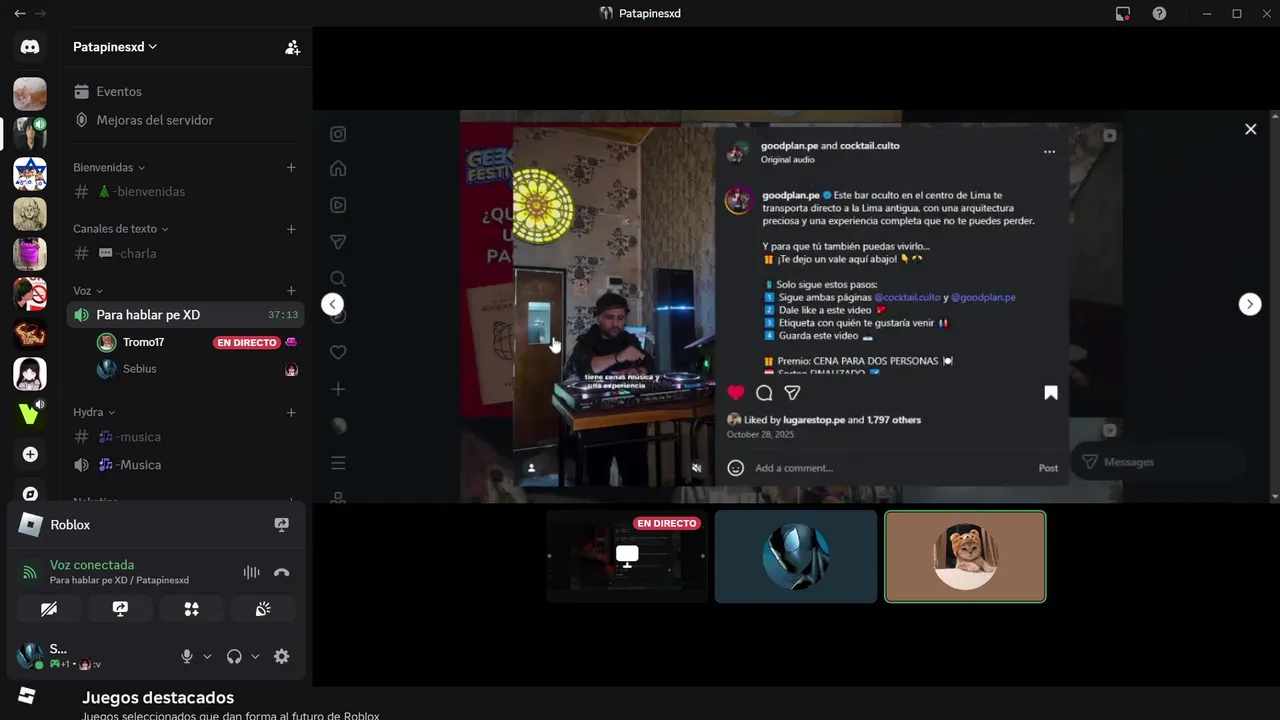The image size is (1280, 720).
Task: Go to previous stream with left arrow
Action: point(333,304)
